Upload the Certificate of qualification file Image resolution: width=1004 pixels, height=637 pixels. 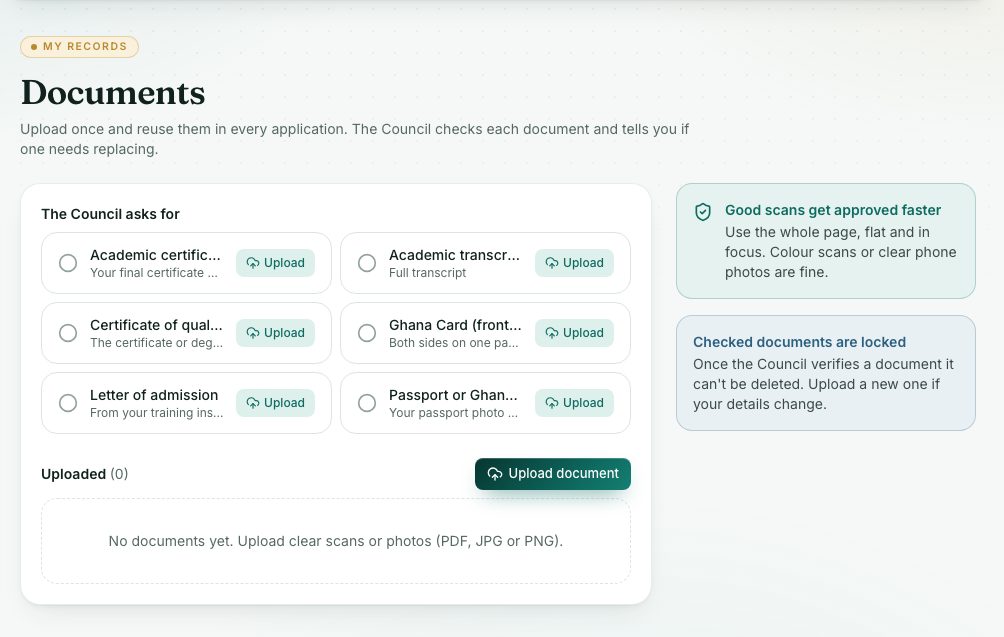coord(275,333)
